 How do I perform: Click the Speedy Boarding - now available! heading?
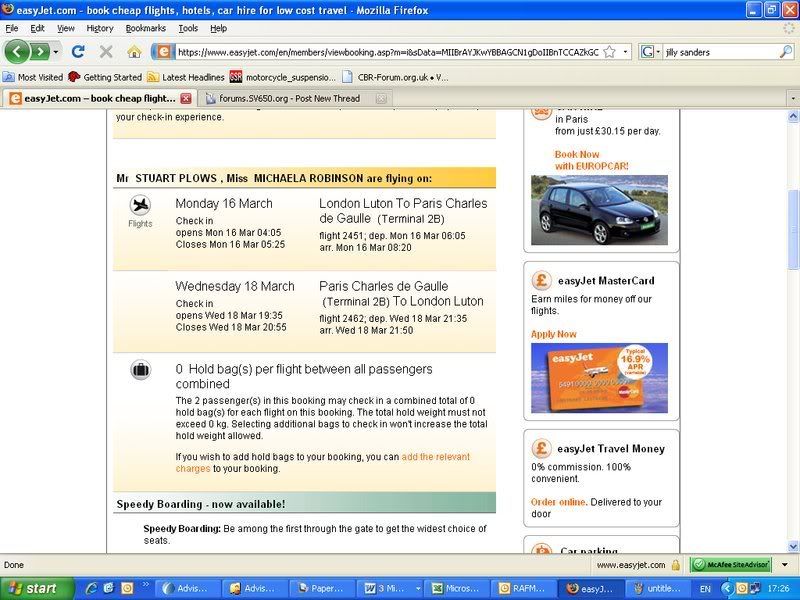[201, 504]
